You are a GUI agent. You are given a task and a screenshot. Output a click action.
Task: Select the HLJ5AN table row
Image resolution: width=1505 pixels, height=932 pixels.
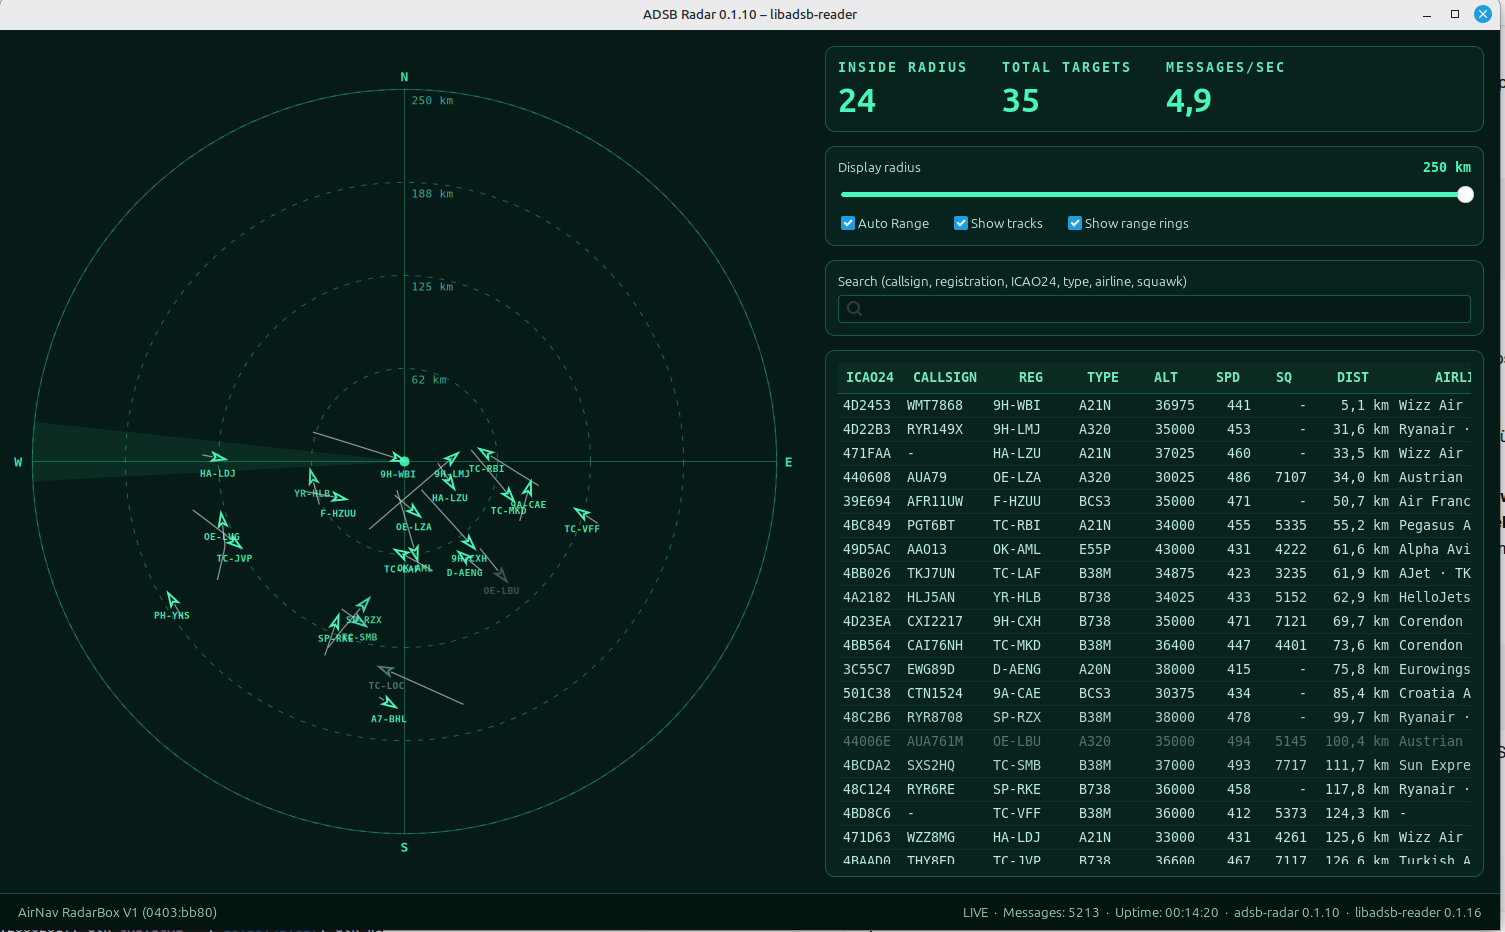tap(1154, 597)
